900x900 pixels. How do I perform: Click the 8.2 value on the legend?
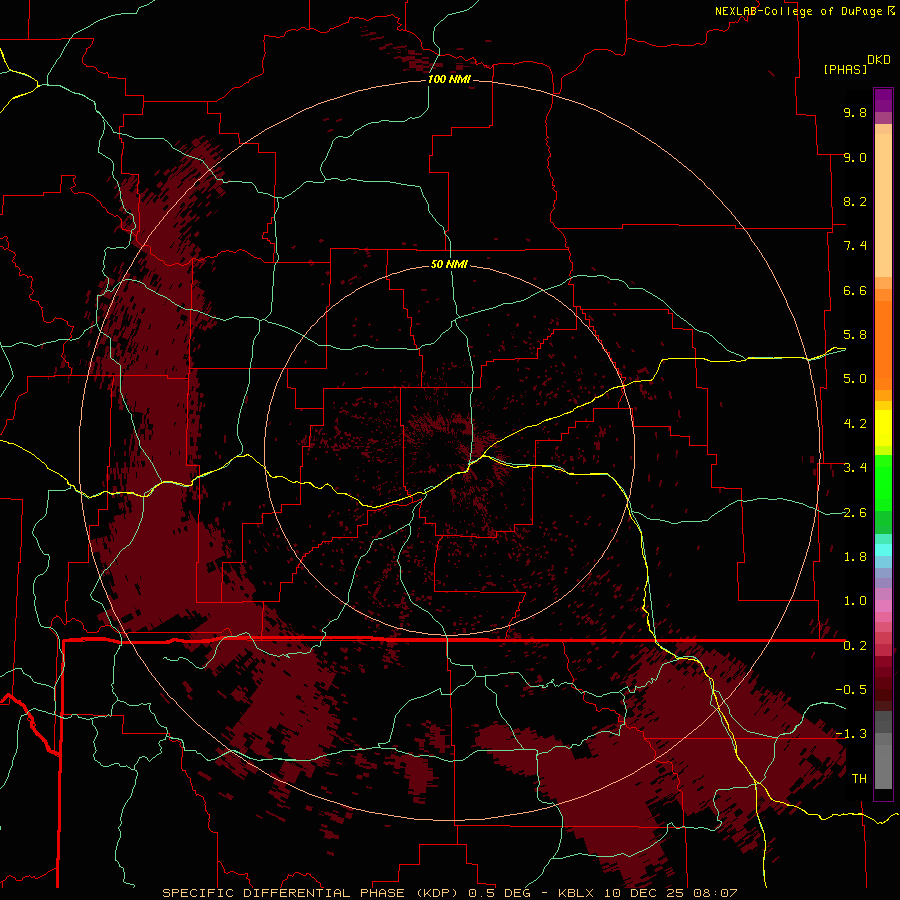click(855, 201)
